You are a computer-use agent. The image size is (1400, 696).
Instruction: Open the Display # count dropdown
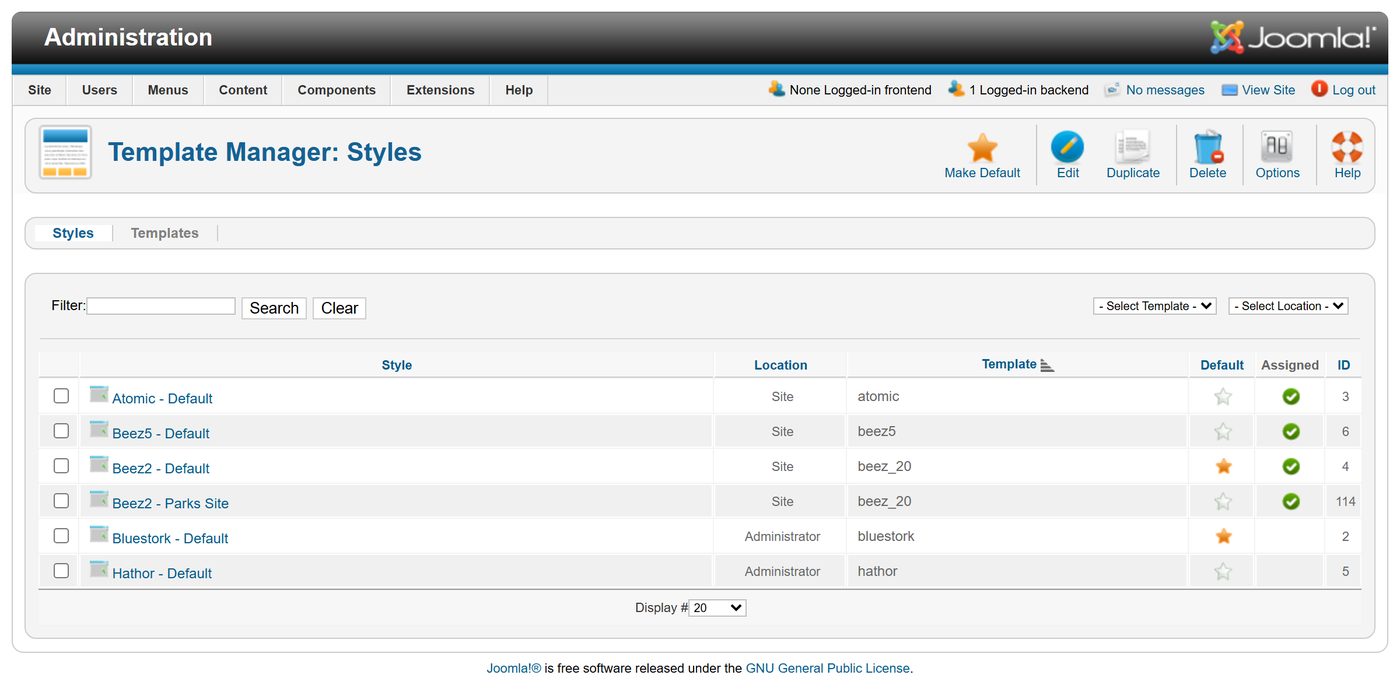(717, 608)
